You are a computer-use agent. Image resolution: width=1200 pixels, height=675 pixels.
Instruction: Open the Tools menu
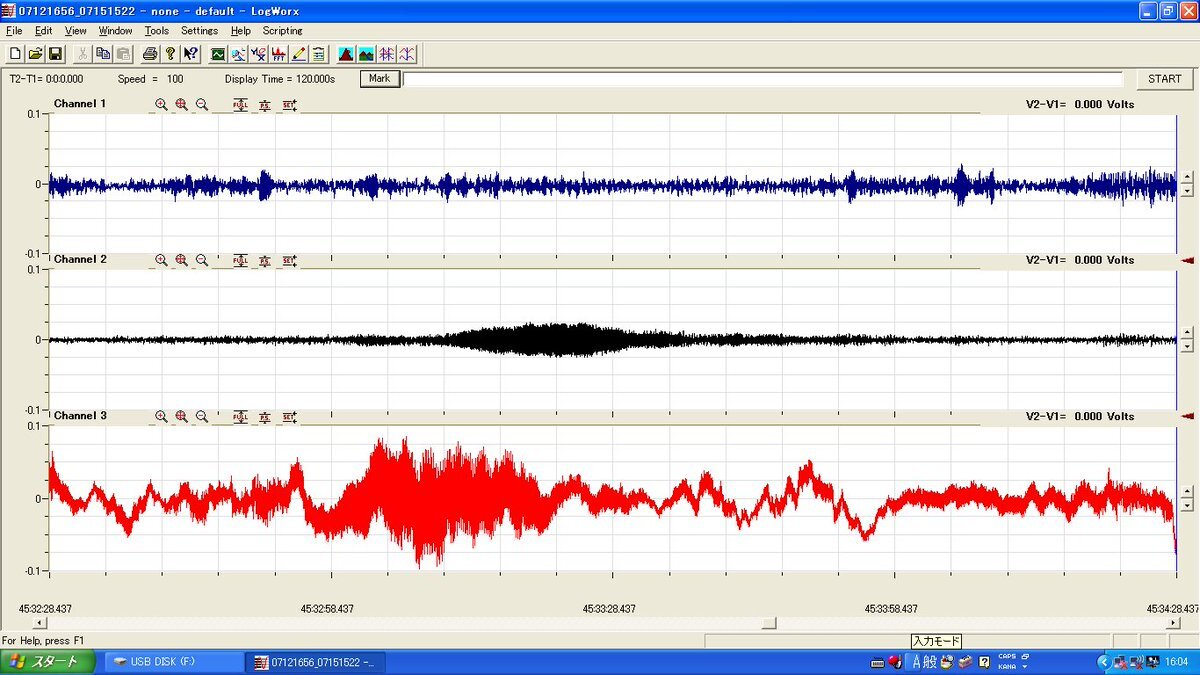pyautogui.click(x=157, y=31)
